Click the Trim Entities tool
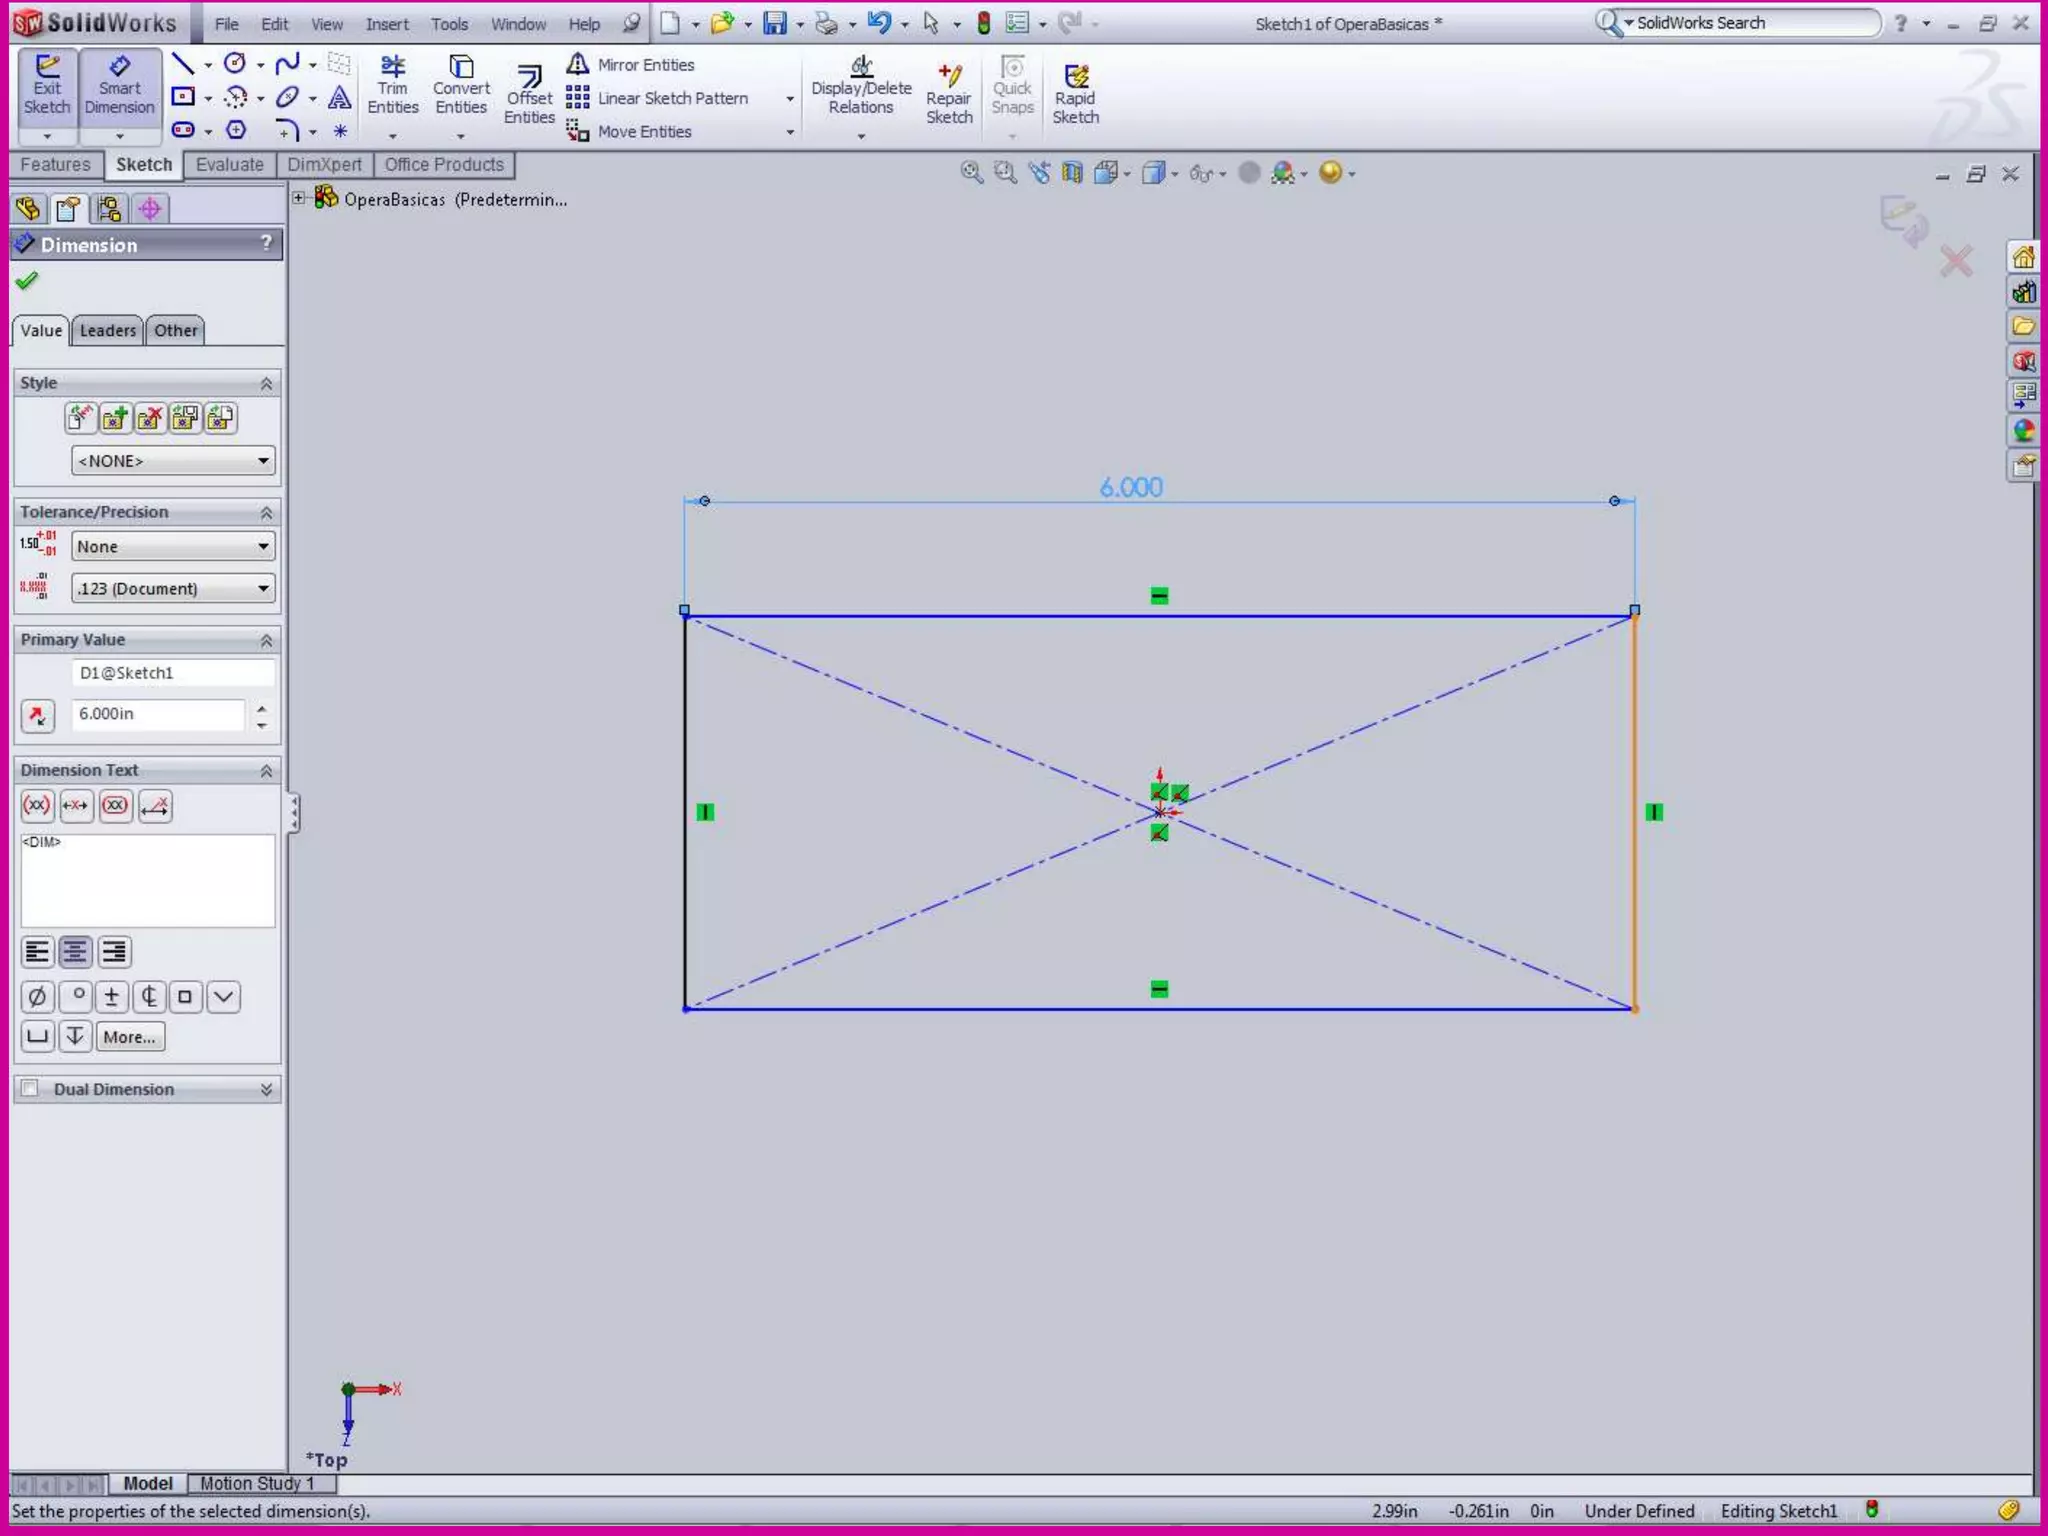The width and height of the screenshot is (2048, 1536). click(392, 86)
